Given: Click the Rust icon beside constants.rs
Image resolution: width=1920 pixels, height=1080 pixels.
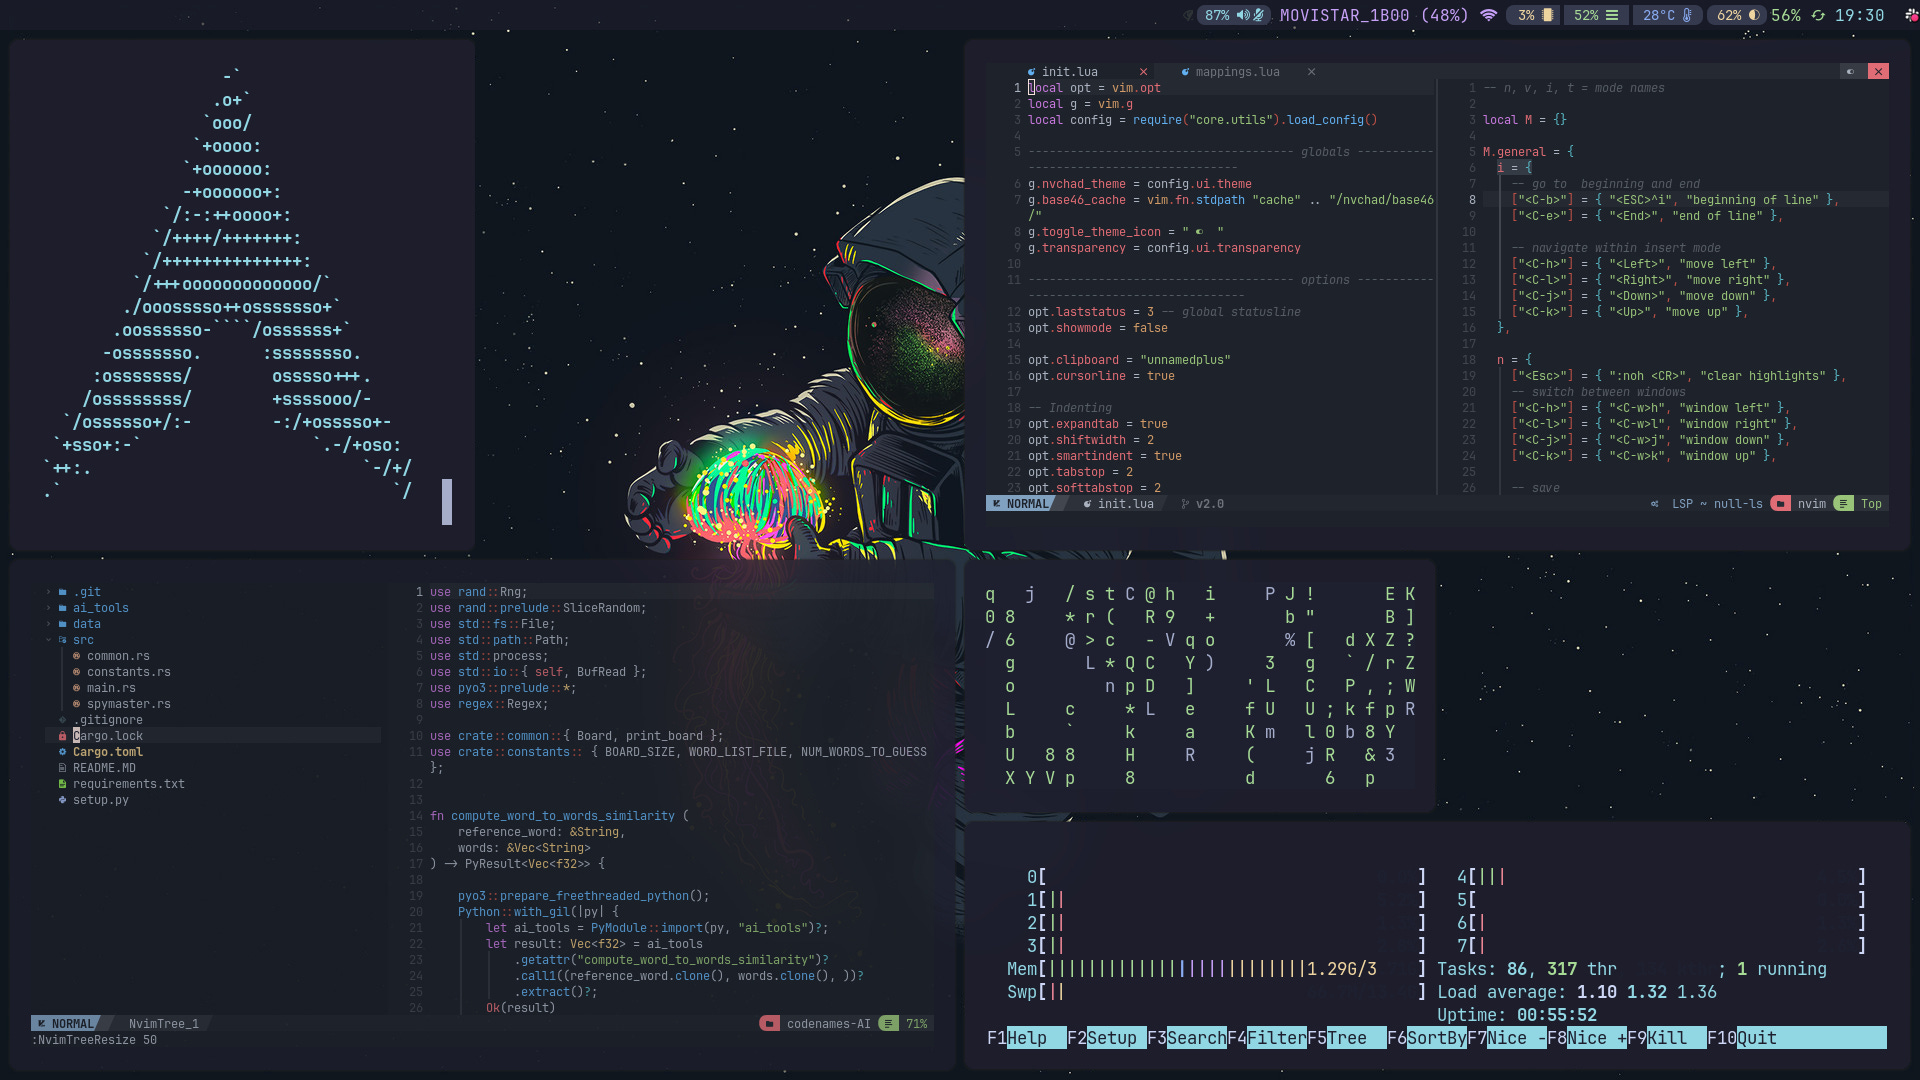Looking at the screenshot, I should [77, 672].
